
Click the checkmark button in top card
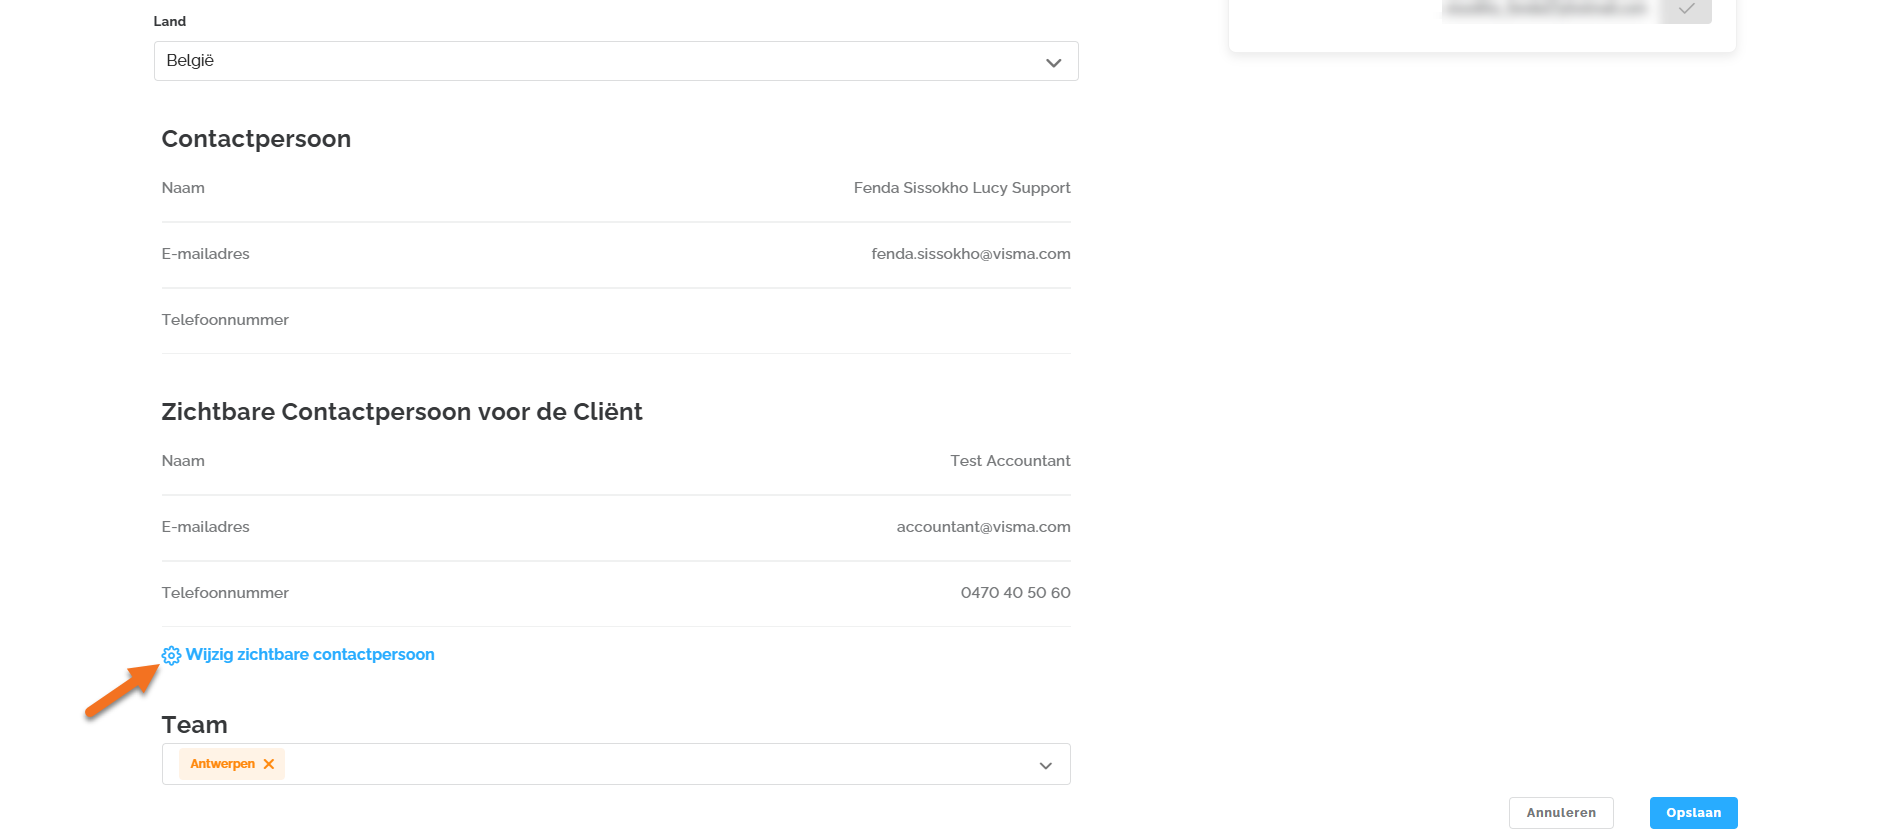pos(1686,10)
